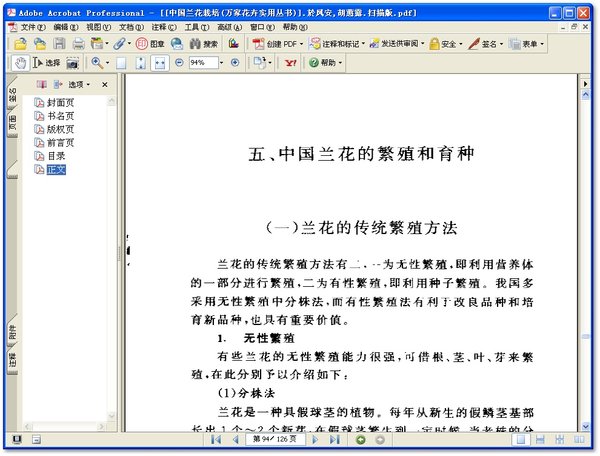Image resolution: width=600 pixels, height=456 pixels.
Task: Switch to Continuous page layout
Action: 540,440
